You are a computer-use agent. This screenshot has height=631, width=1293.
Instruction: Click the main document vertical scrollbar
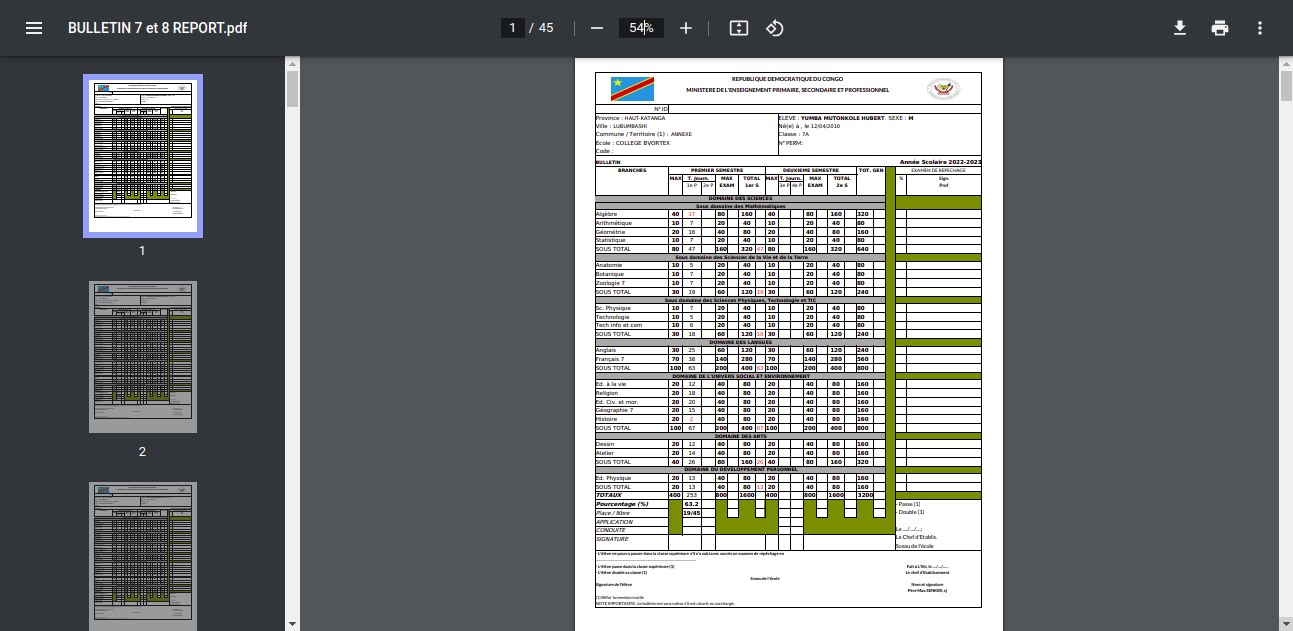coord(1286,87)
